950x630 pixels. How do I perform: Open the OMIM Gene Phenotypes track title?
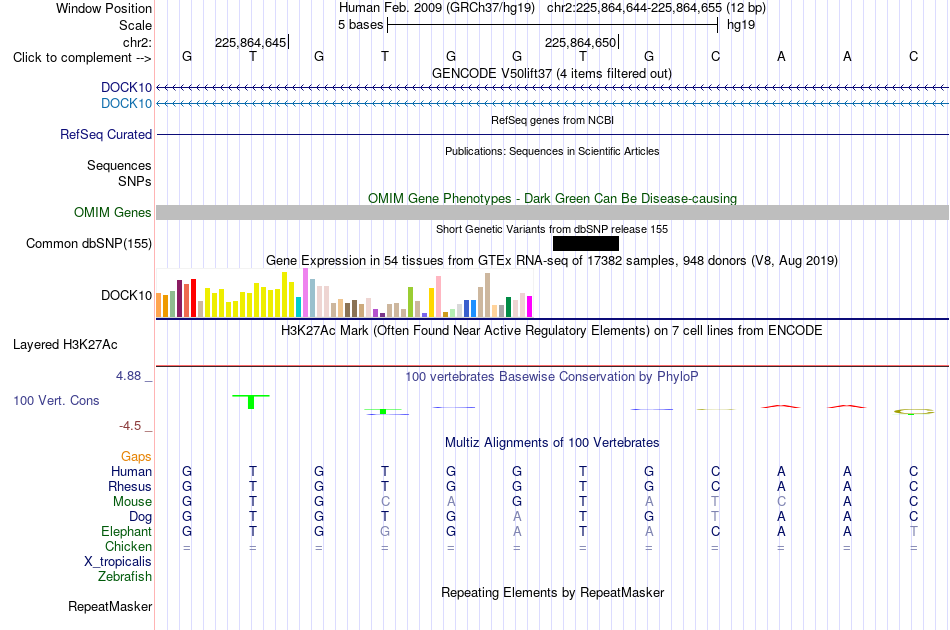pos(552,199)
